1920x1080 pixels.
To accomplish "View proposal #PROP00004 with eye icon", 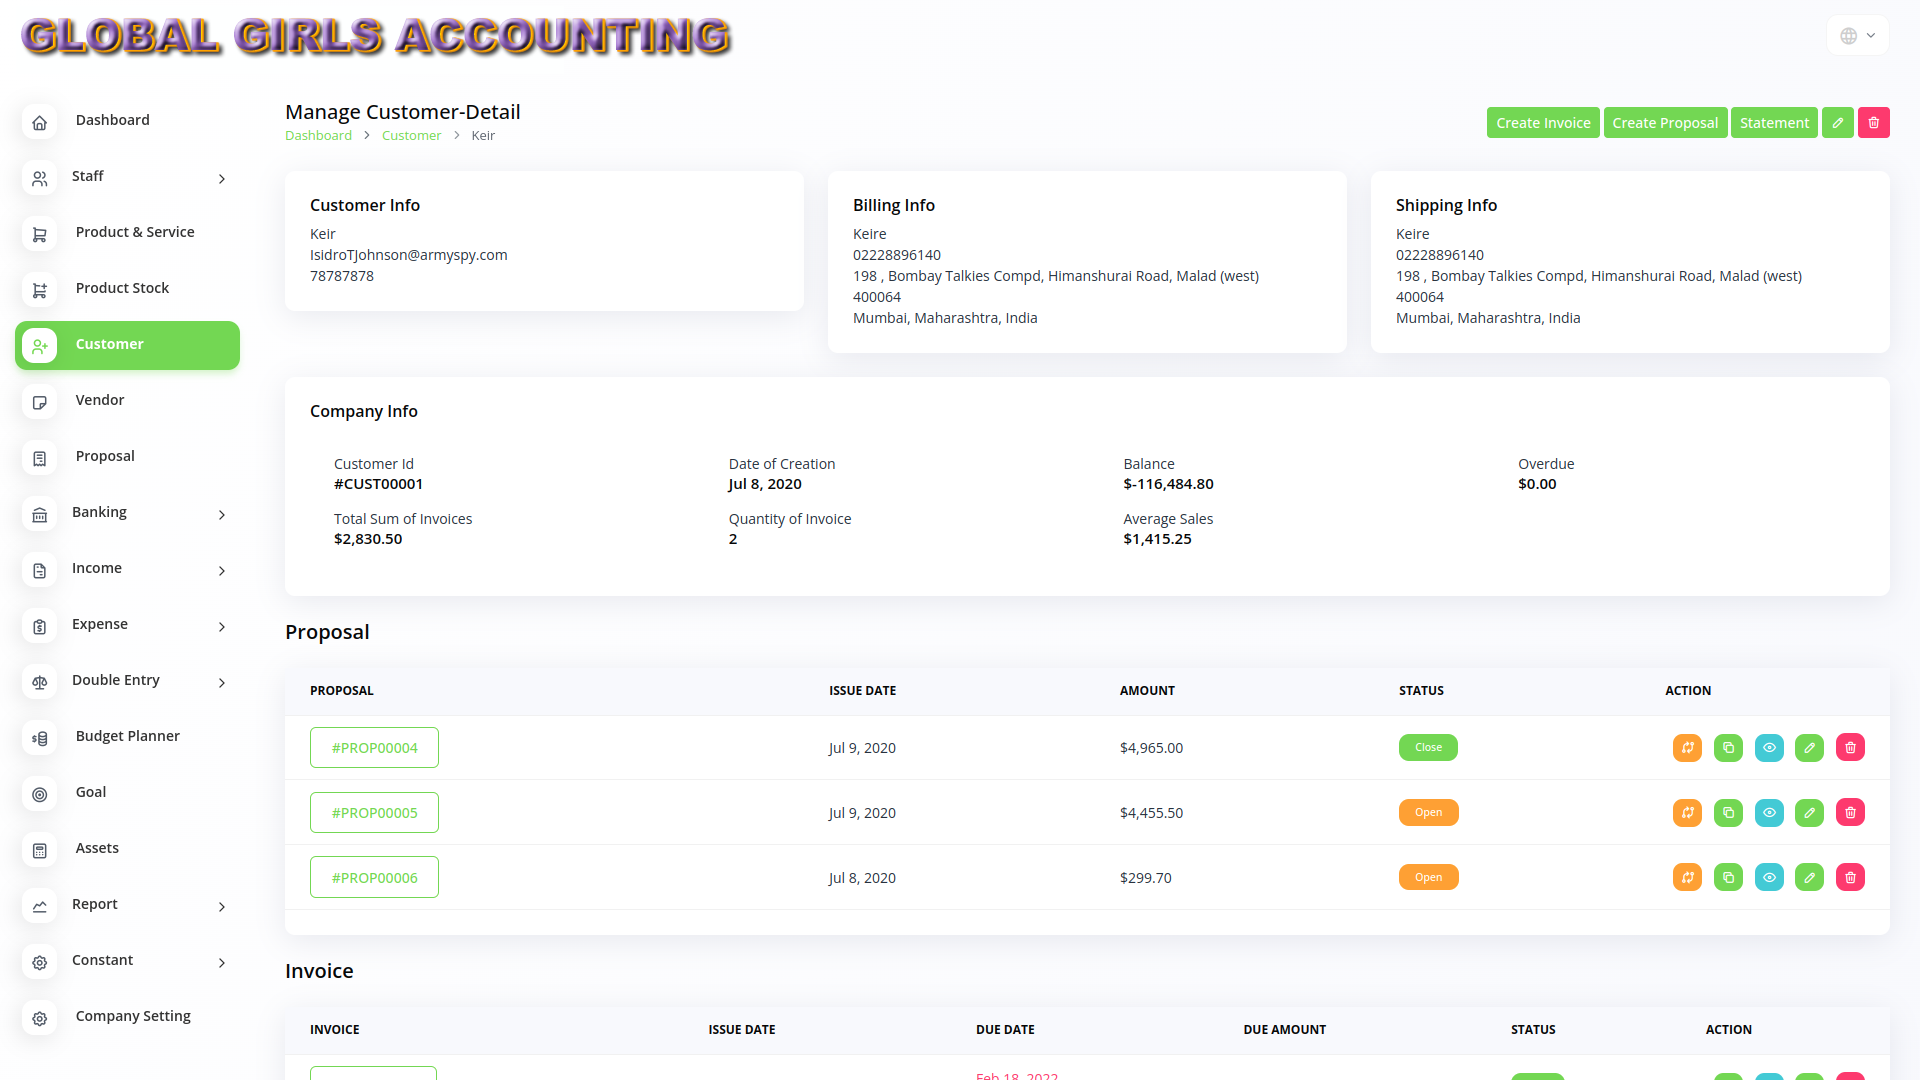I will point(1769,748).
